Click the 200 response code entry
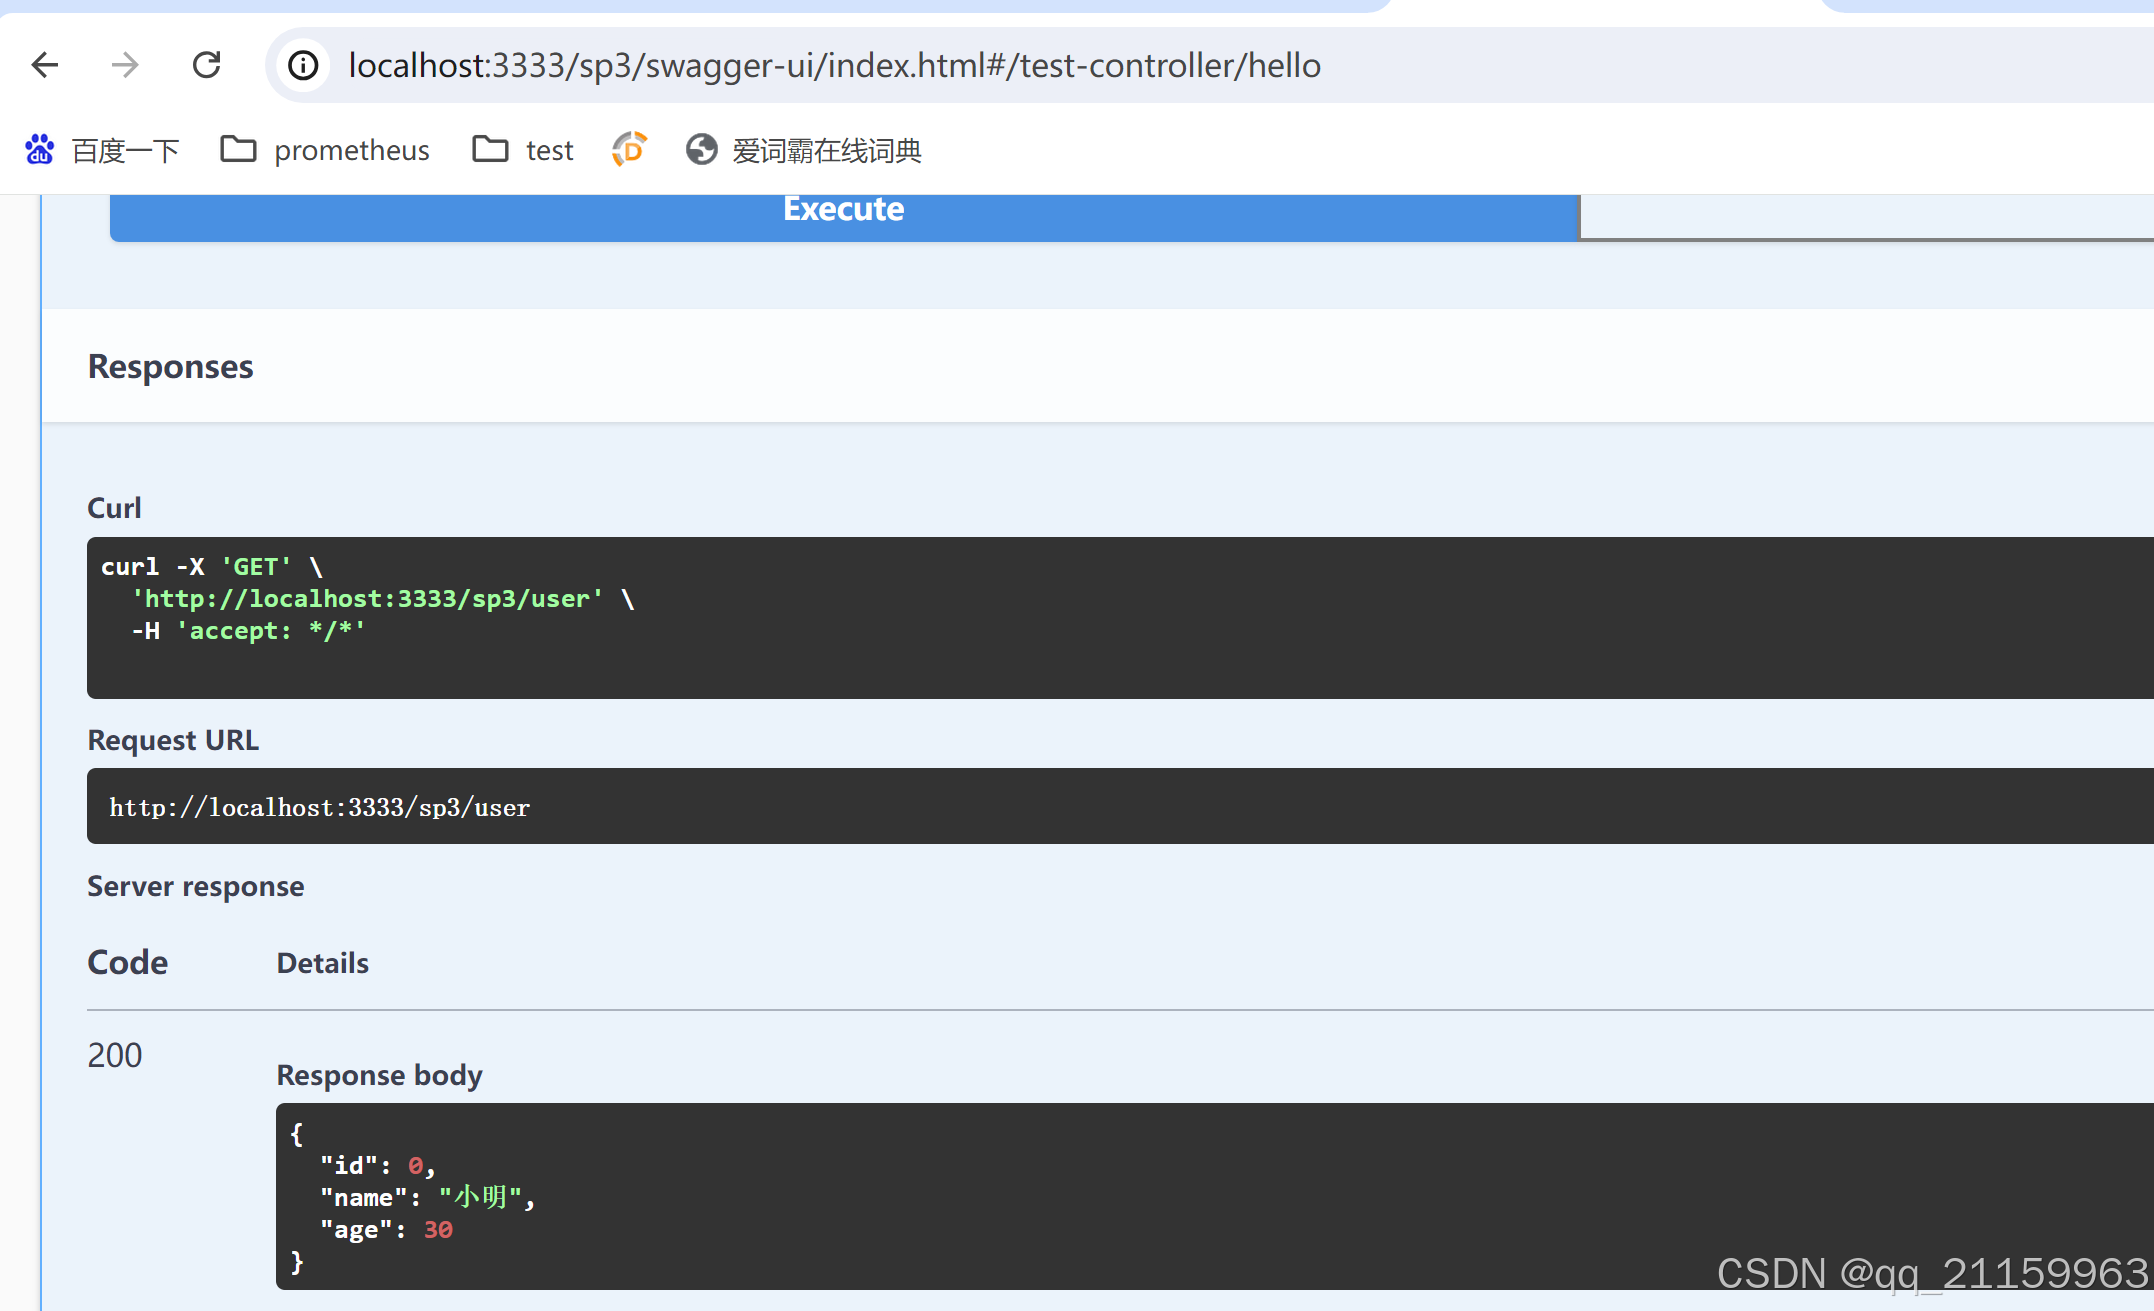The width and height of the screenshot is (2154, 1311). 114,1055
